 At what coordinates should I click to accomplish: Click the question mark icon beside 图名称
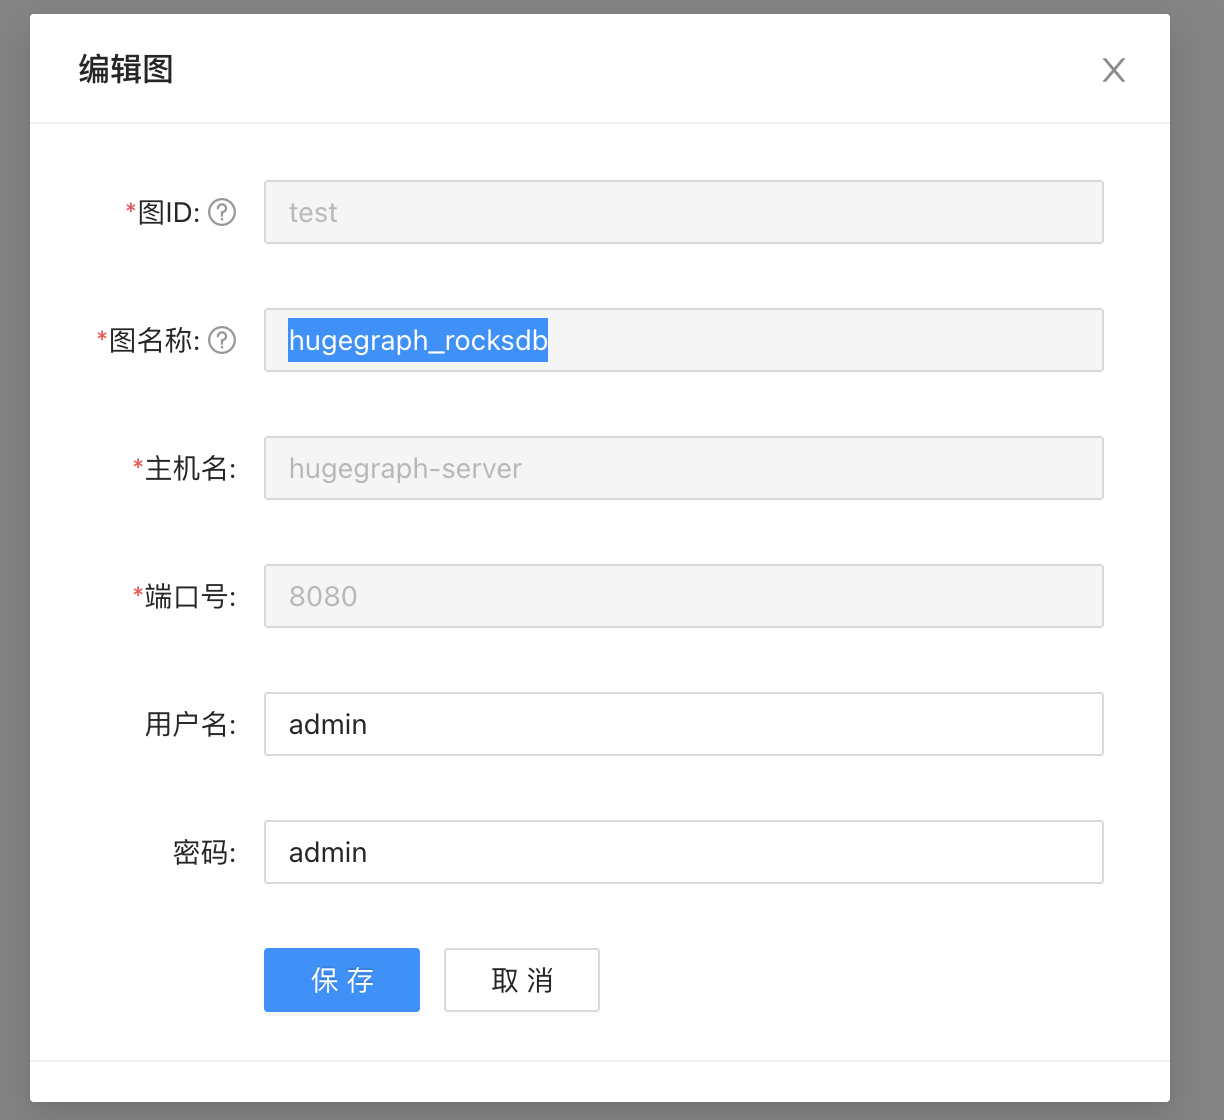point(222,340)
